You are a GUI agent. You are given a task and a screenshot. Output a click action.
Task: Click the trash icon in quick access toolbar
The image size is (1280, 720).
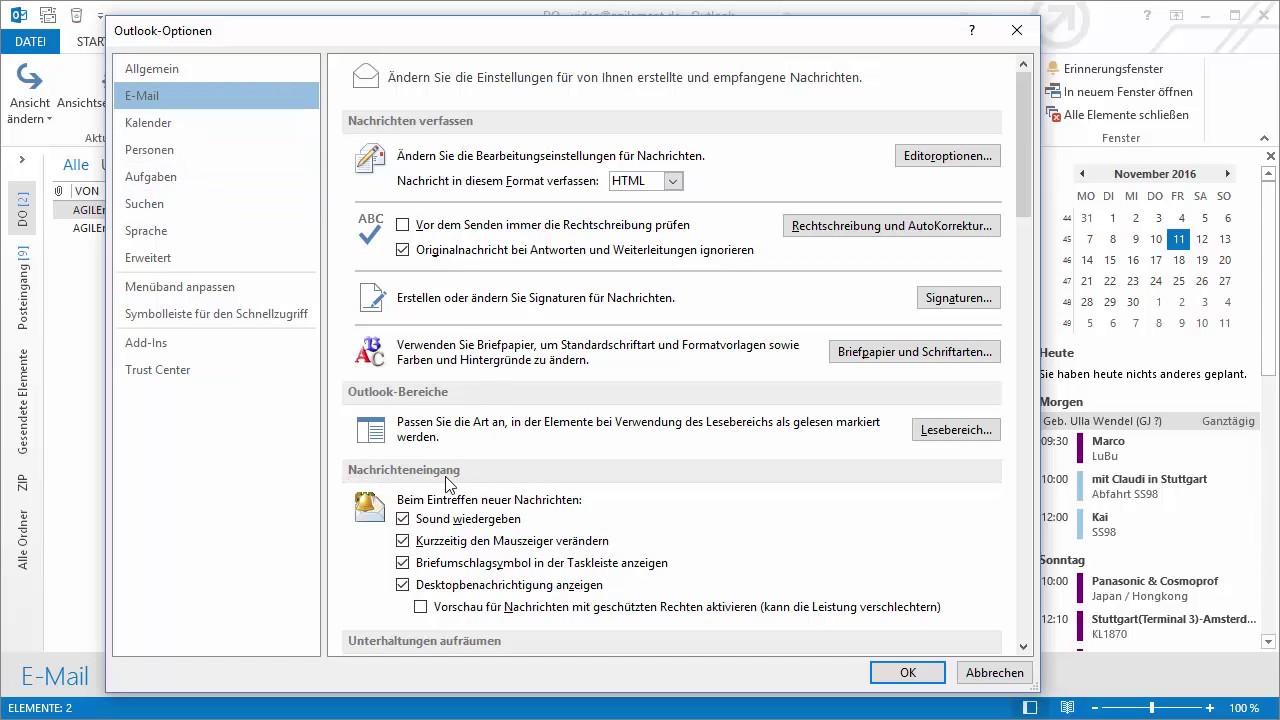coord(77,16)
